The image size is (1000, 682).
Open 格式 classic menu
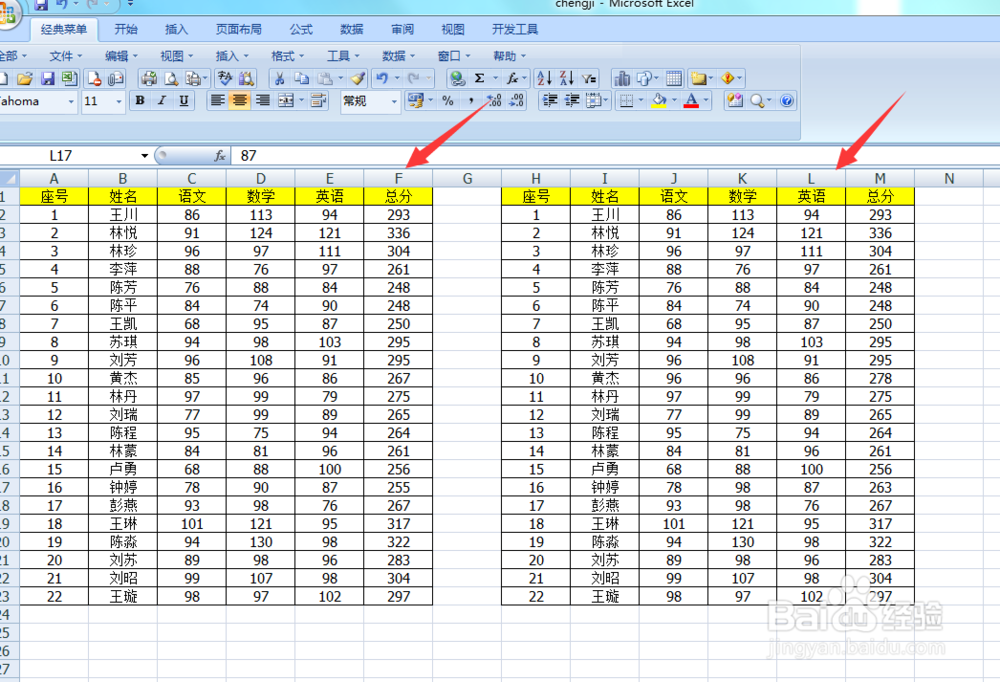tap(287, 56)
